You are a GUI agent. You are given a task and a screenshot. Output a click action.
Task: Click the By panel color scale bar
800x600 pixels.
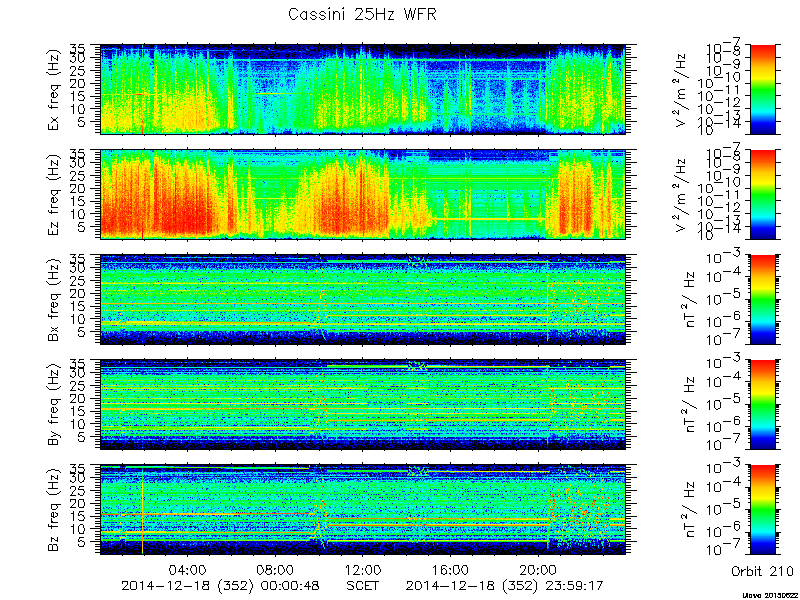point(762,405)
